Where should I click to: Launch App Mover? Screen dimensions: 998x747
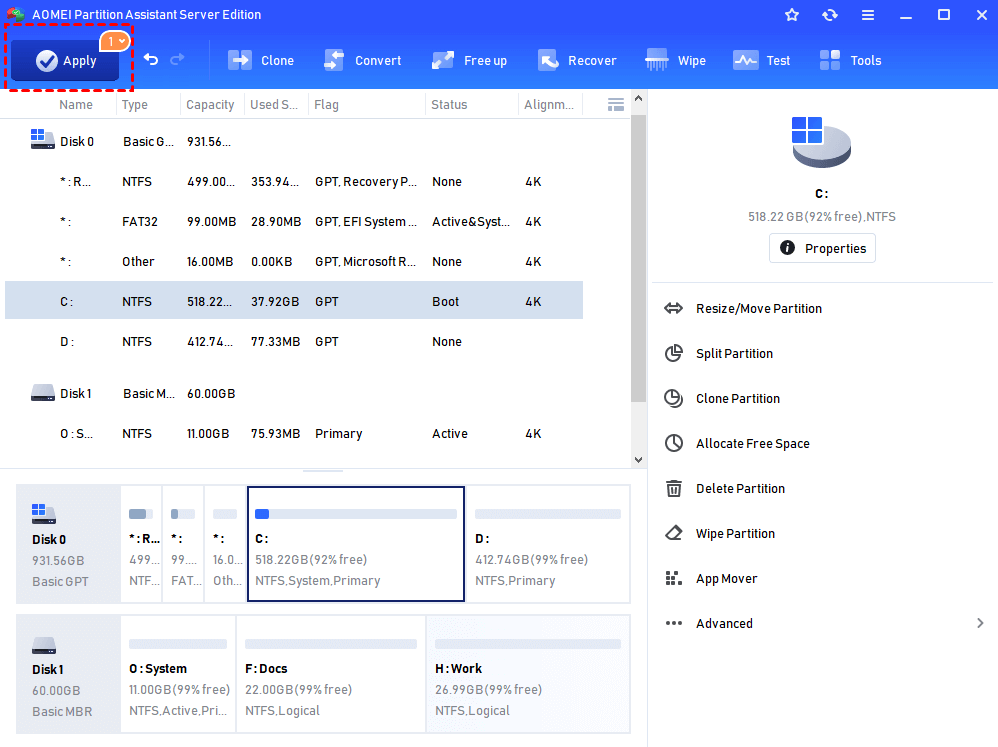[x=726, y=578]
